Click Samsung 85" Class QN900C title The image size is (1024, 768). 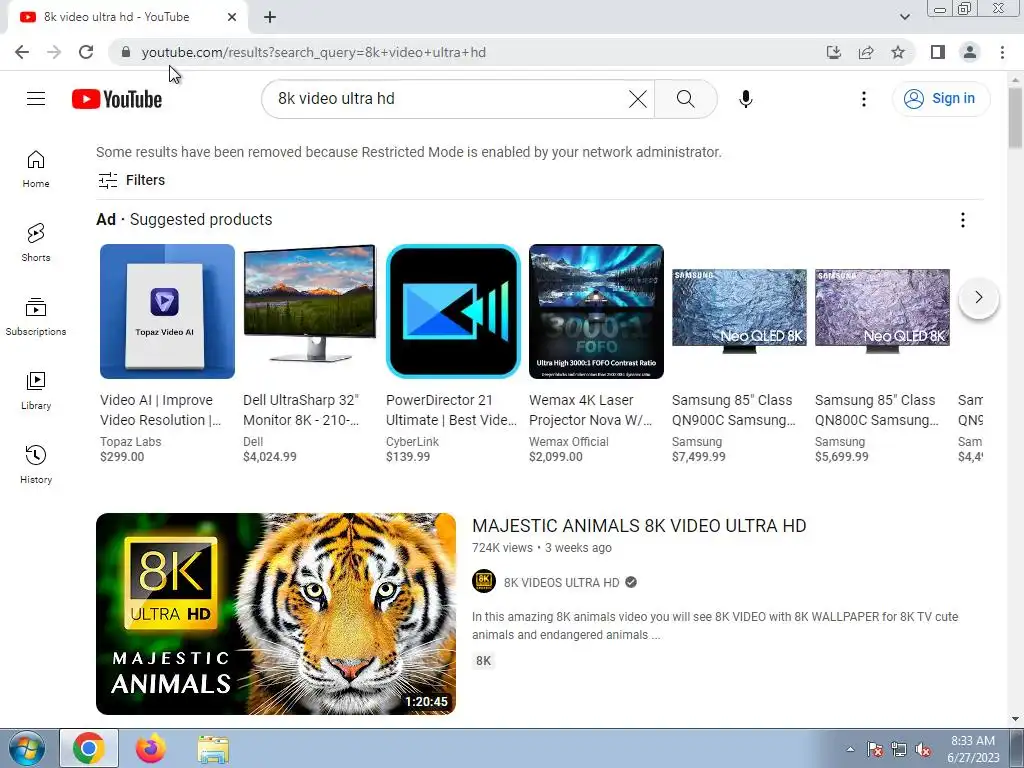734,410
